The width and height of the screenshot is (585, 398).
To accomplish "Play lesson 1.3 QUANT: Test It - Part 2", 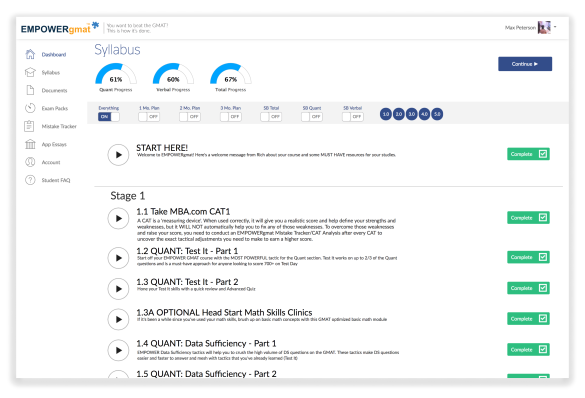I will (118, 289).
